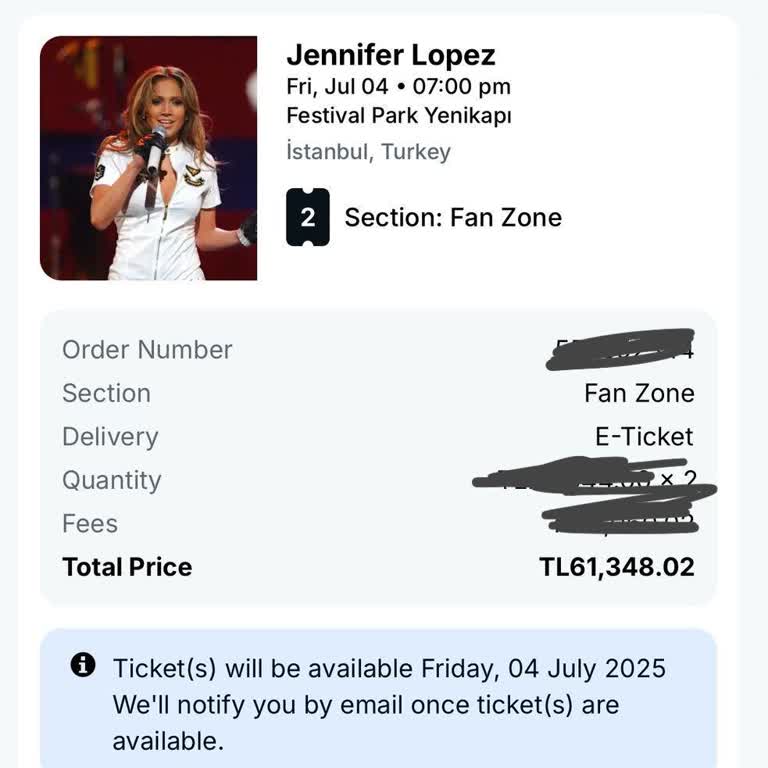
Task: Click the event performer thumbnail photo
Action: click(148, 158)
